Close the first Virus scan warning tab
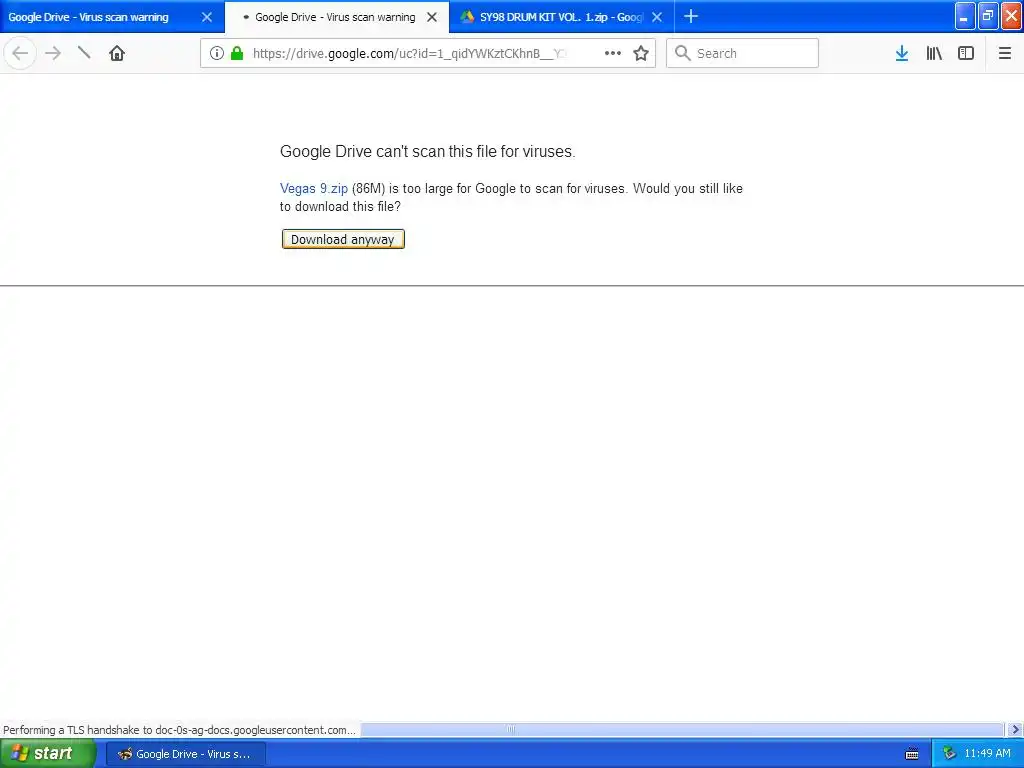This screenshot has width=1024, height=768. click(x=207, y=17)
